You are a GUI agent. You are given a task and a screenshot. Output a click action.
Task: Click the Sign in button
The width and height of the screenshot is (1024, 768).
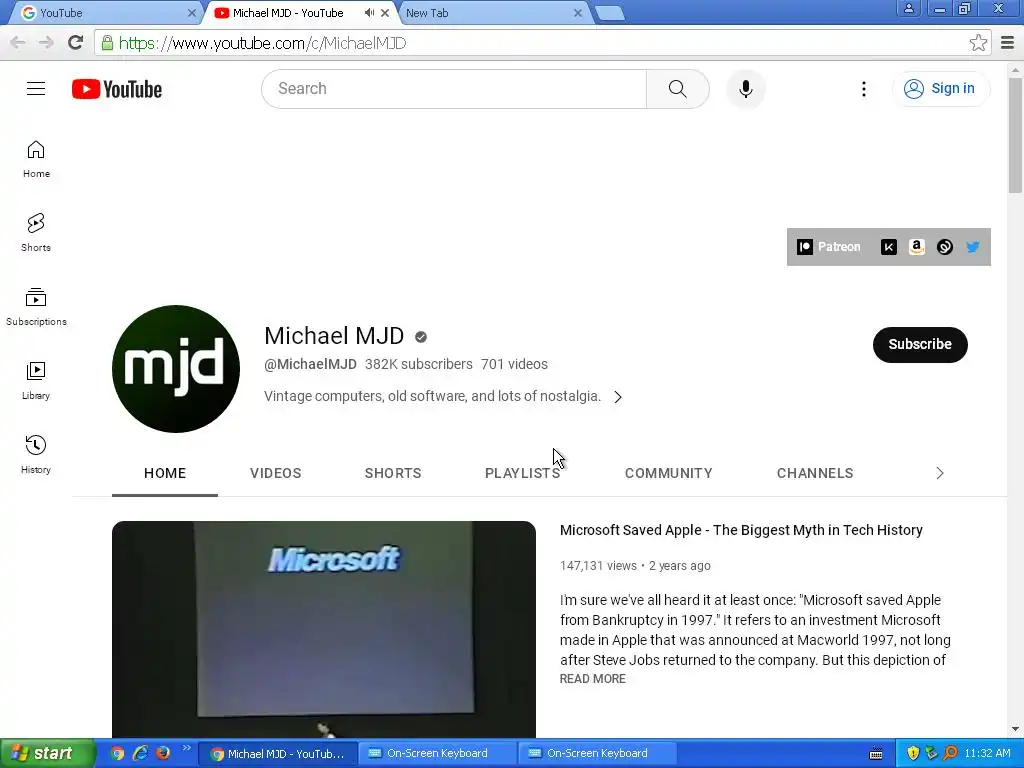click(941, 89)
